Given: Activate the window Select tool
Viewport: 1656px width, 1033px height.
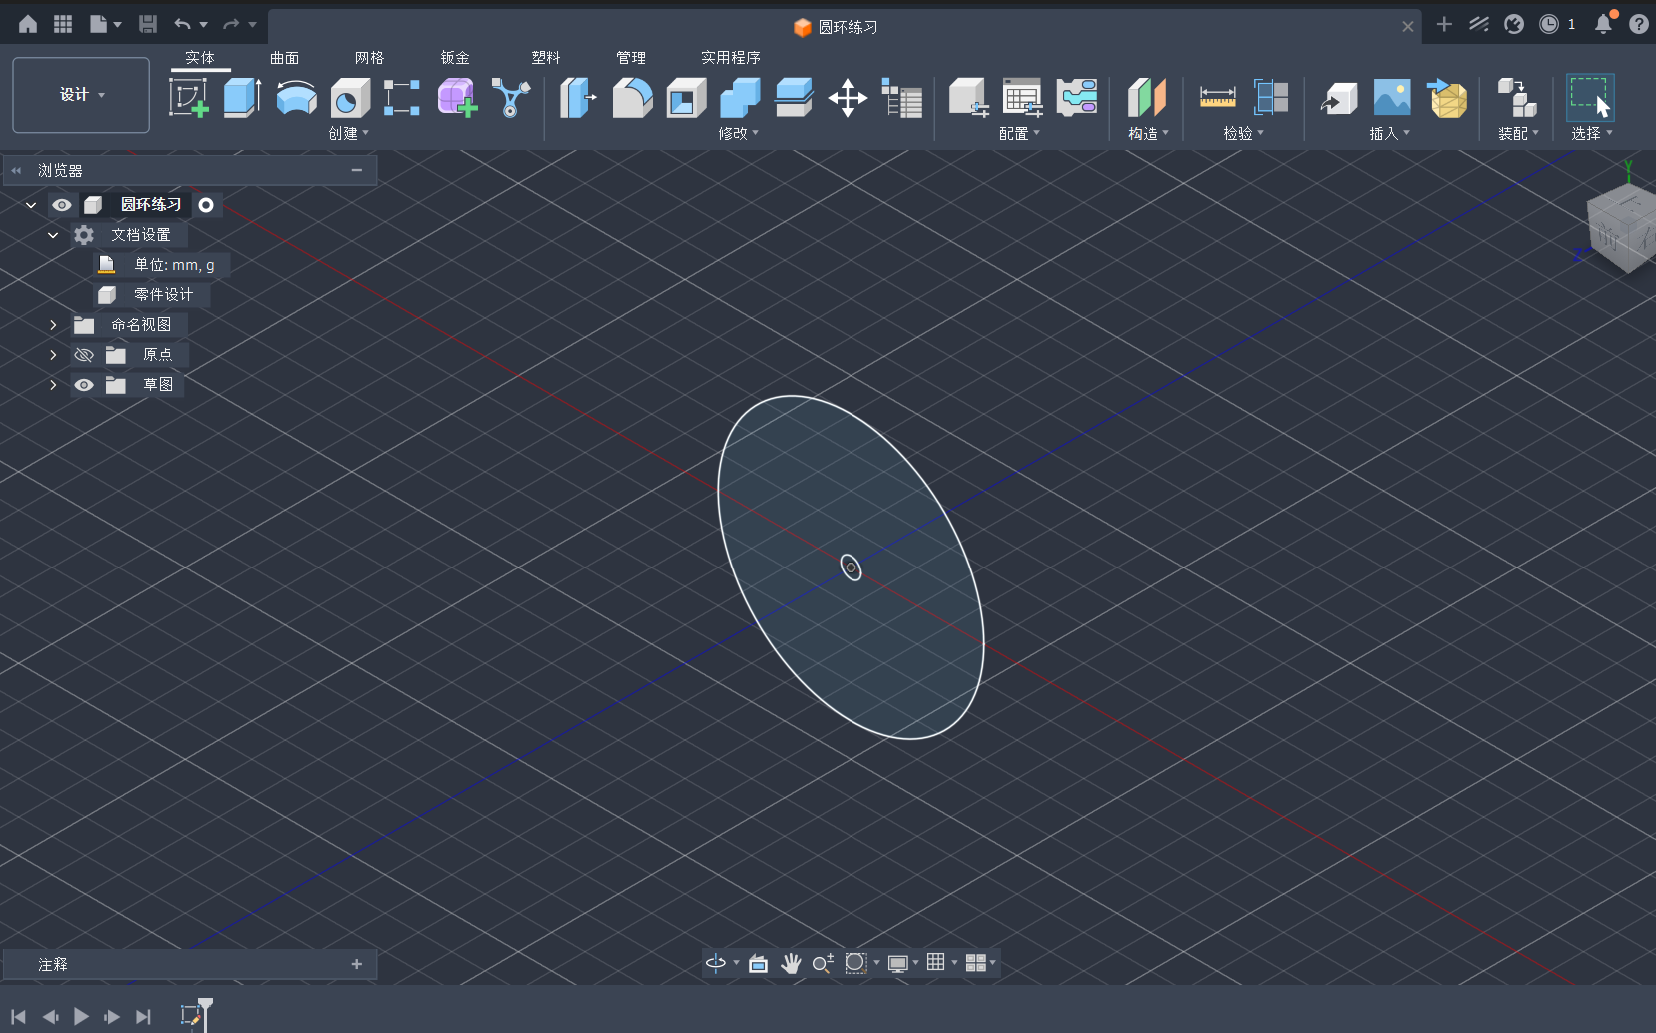Looking at the screenshot, I should (x=1590, y=98).
